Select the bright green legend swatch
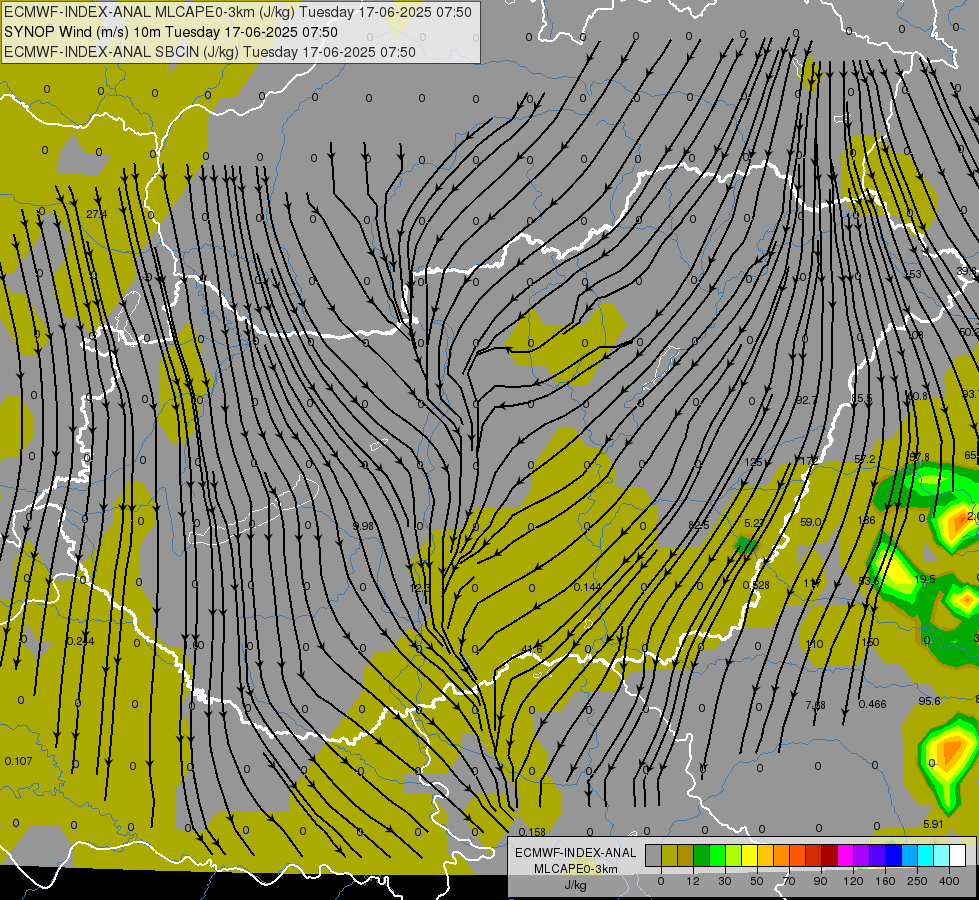This screenshot has width=979, height=900. (x=717, y=856)
